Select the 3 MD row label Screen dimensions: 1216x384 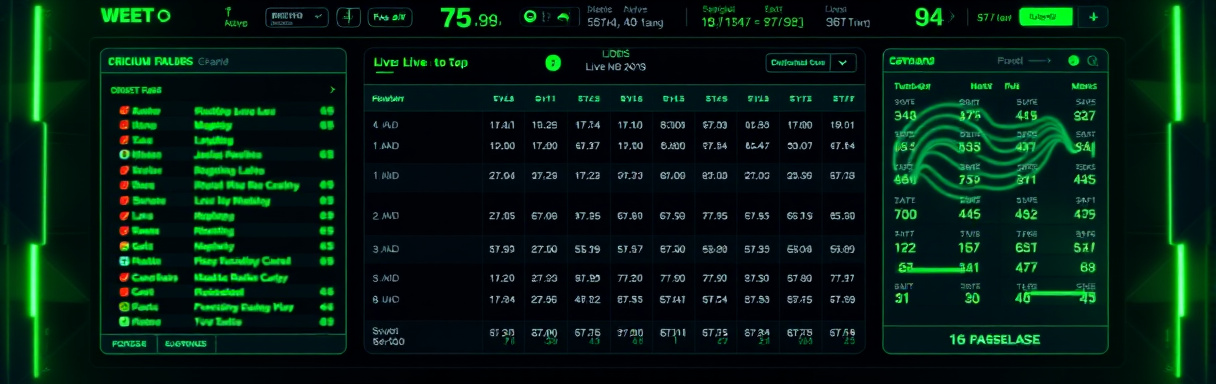point(386,249)
